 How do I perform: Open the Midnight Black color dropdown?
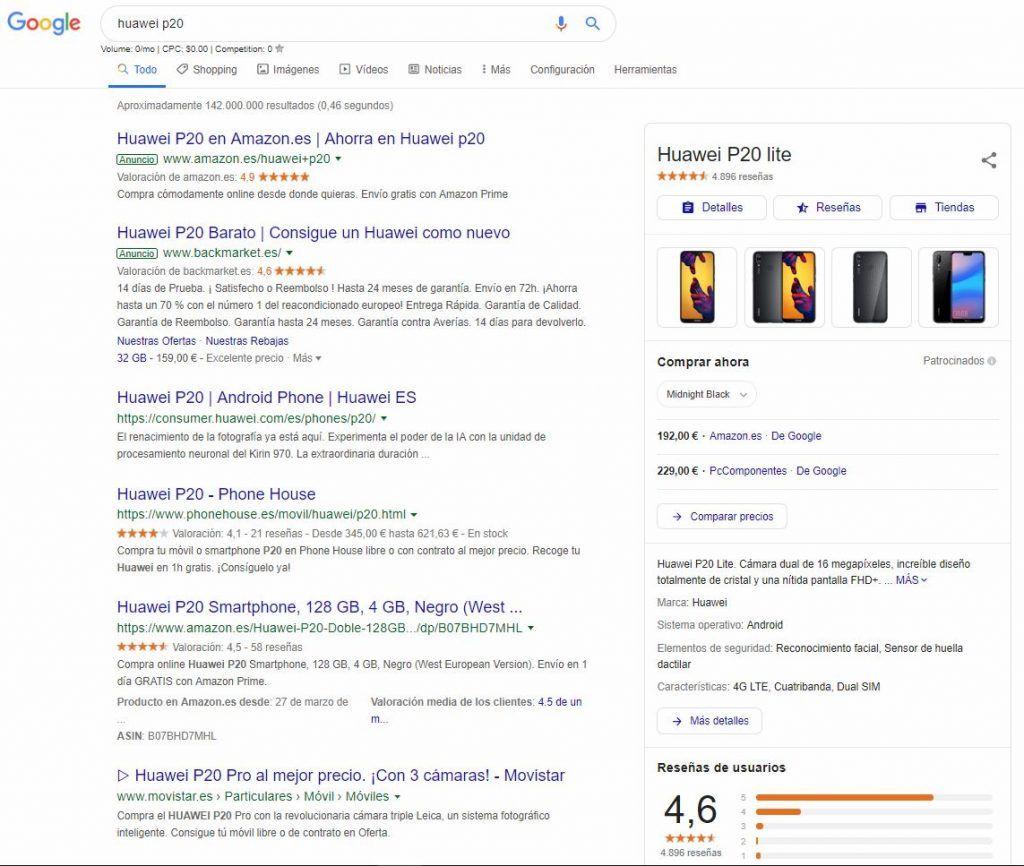707,394
